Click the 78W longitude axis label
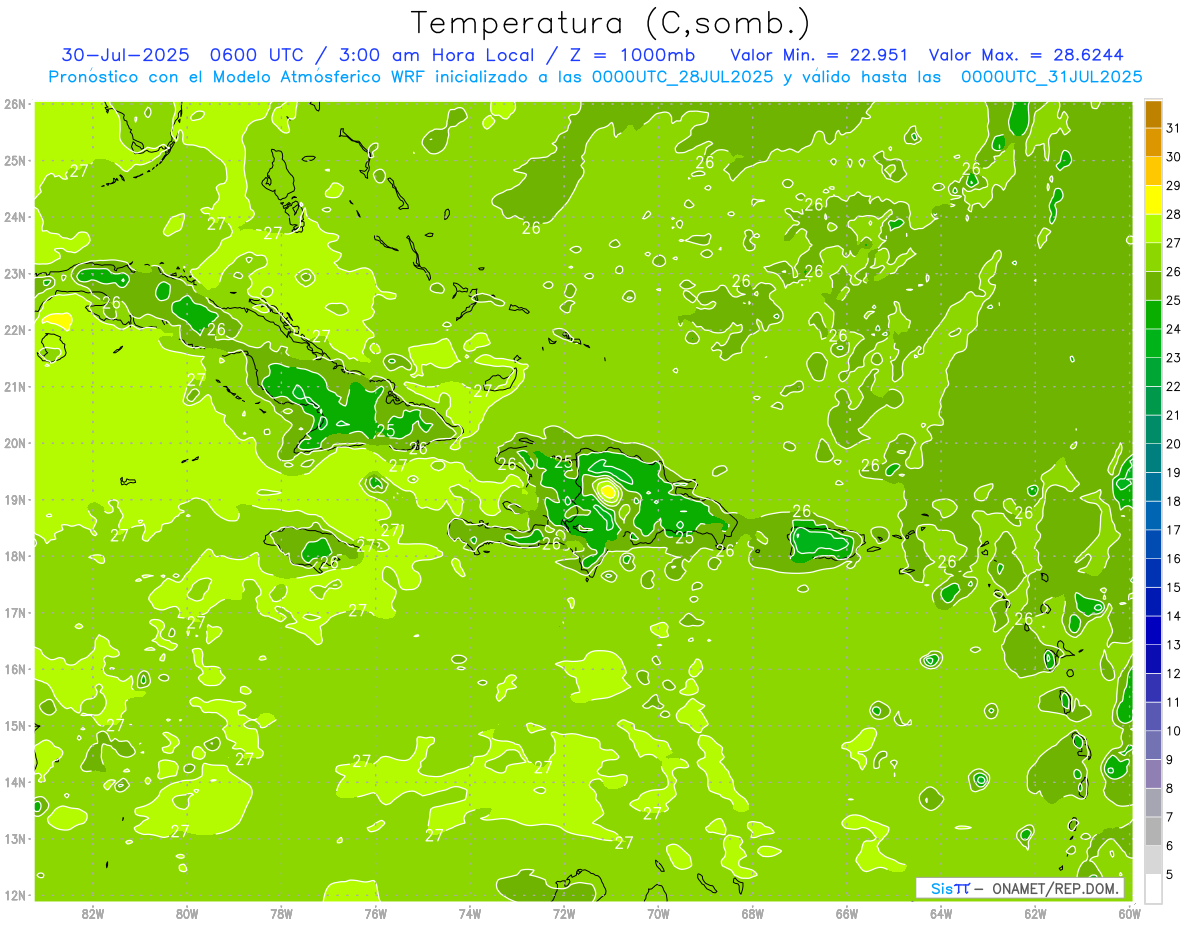 (281, 913)
